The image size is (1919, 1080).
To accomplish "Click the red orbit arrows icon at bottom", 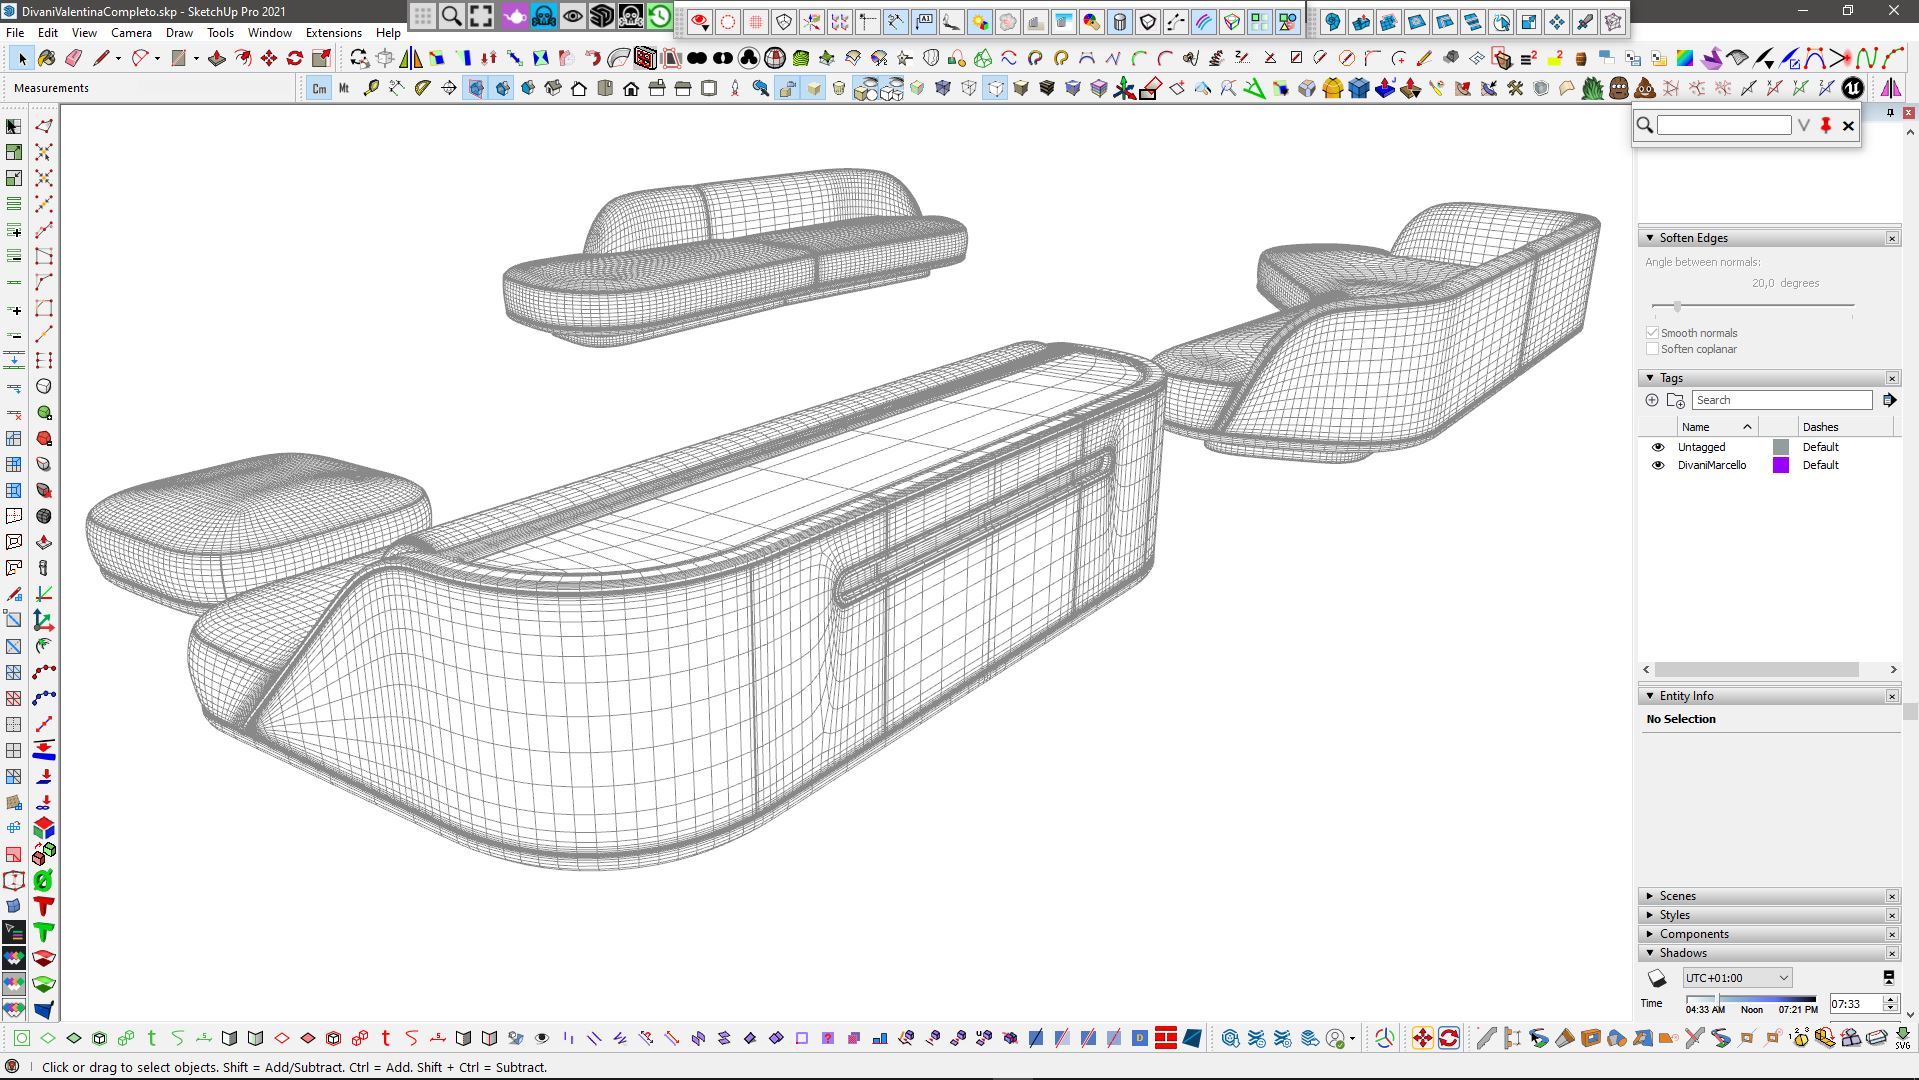I will tap(1448, 1038).
